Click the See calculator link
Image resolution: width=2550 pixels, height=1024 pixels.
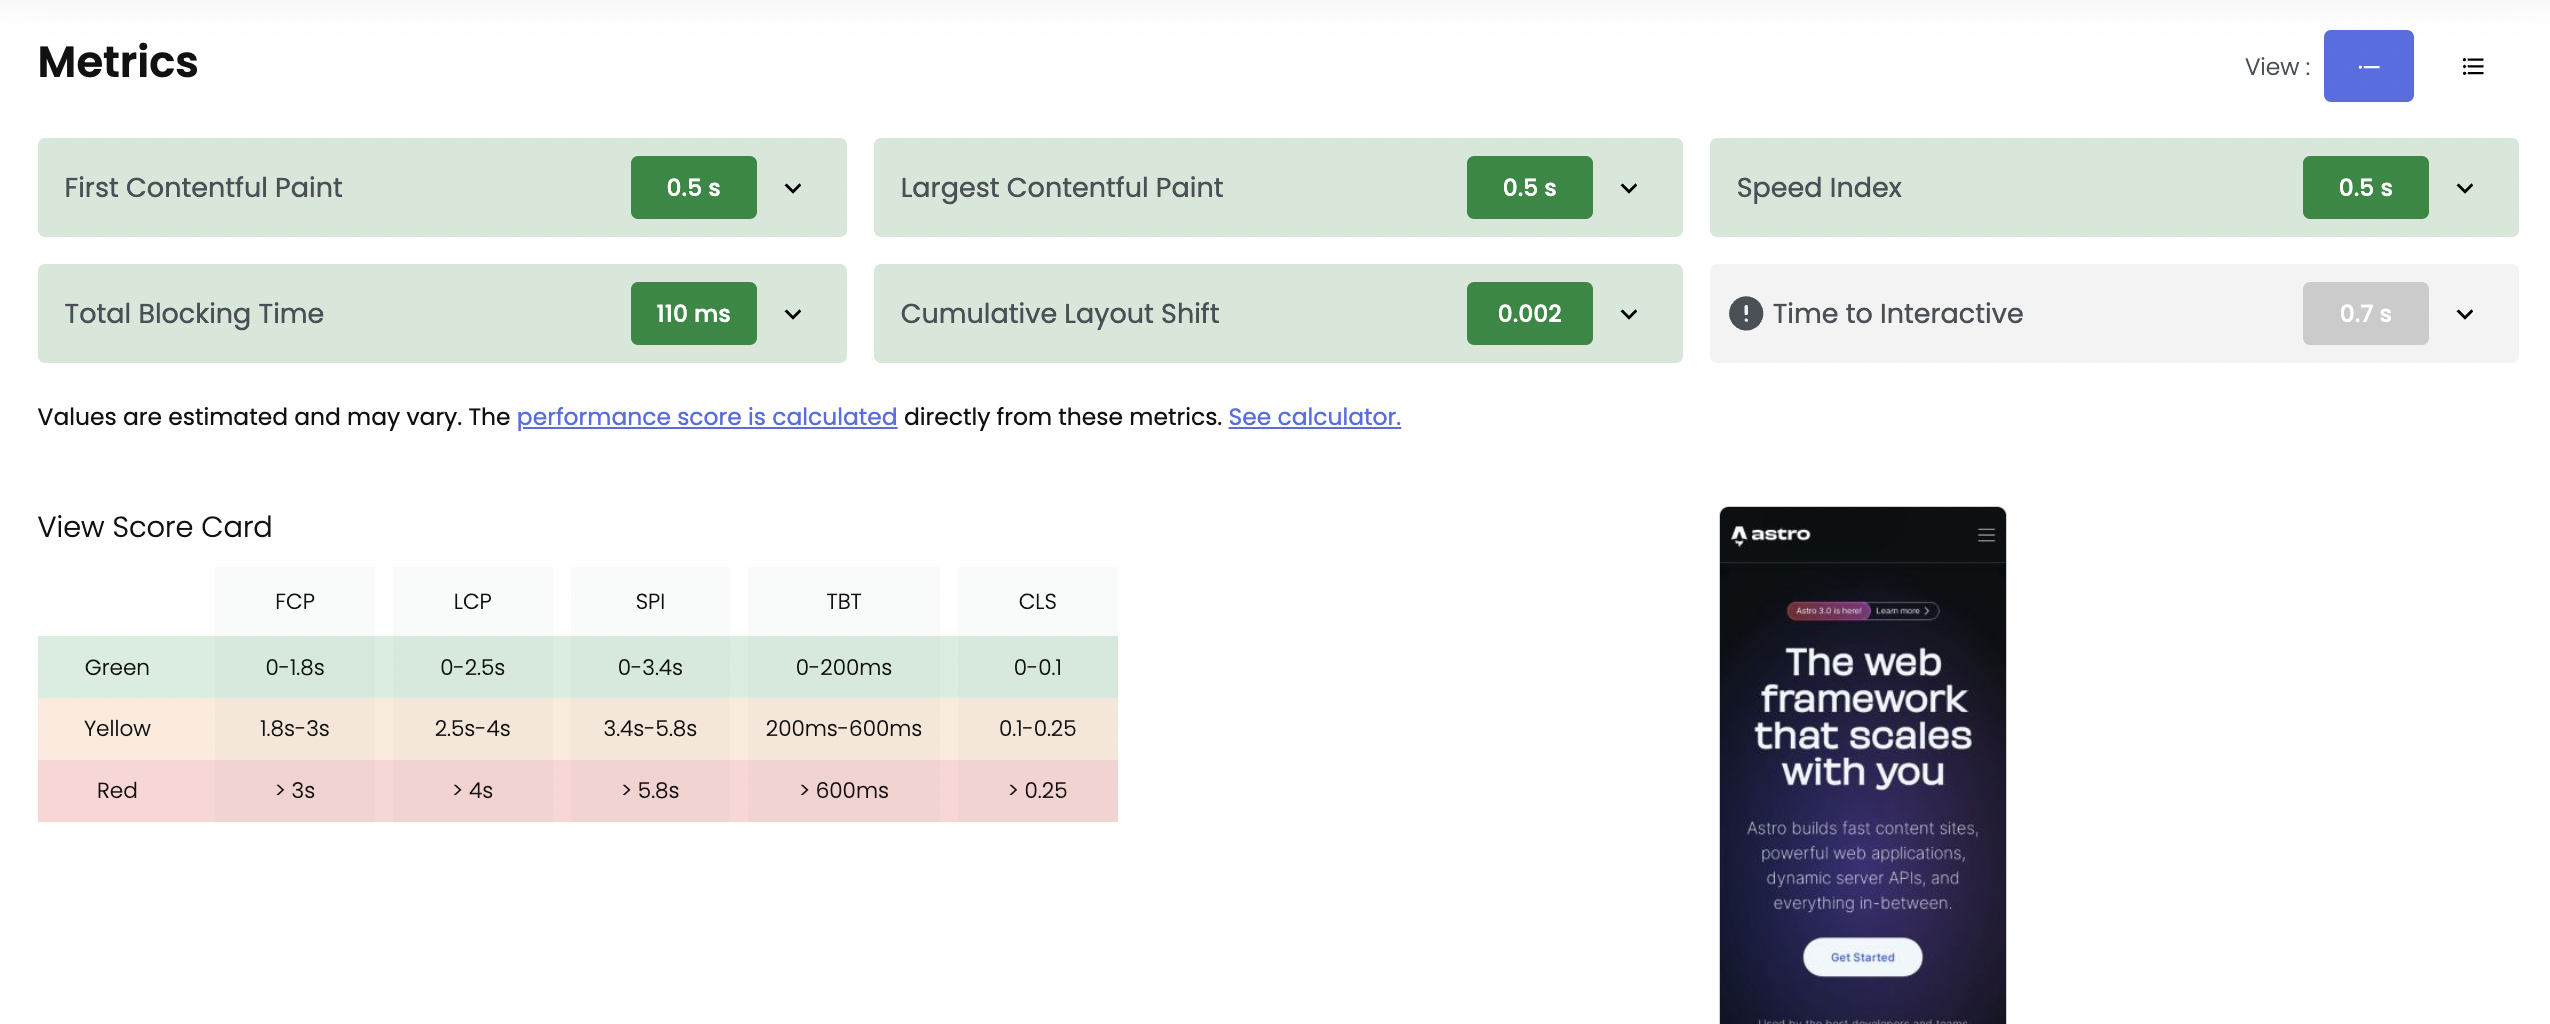tap(1314, 417)
